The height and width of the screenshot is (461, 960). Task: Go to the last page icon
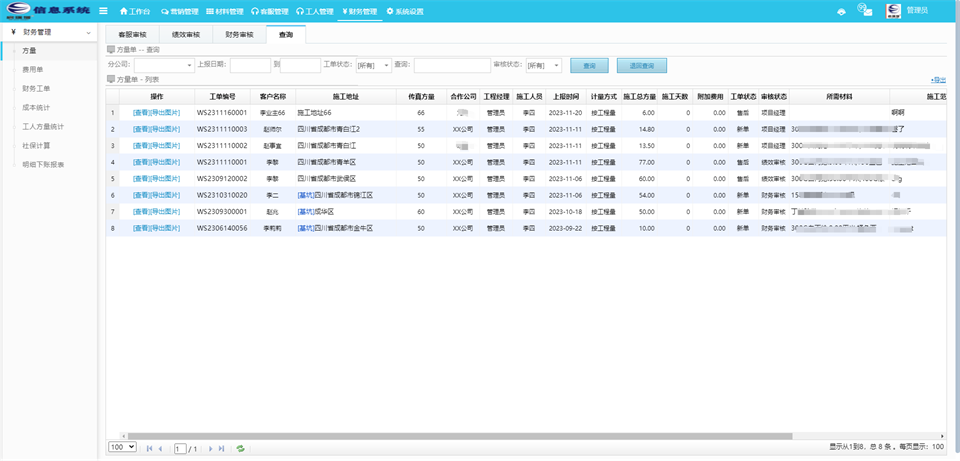221,448
